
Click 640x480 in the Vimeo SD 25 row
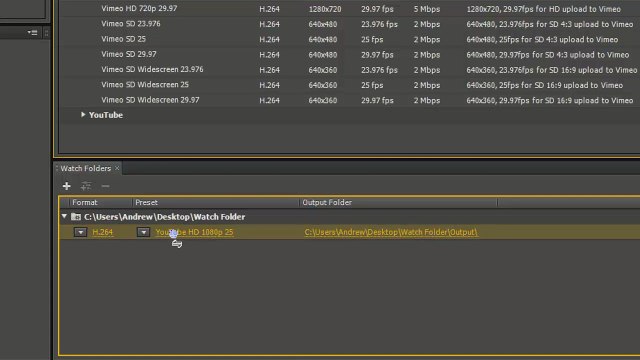[x=323, y=40]
